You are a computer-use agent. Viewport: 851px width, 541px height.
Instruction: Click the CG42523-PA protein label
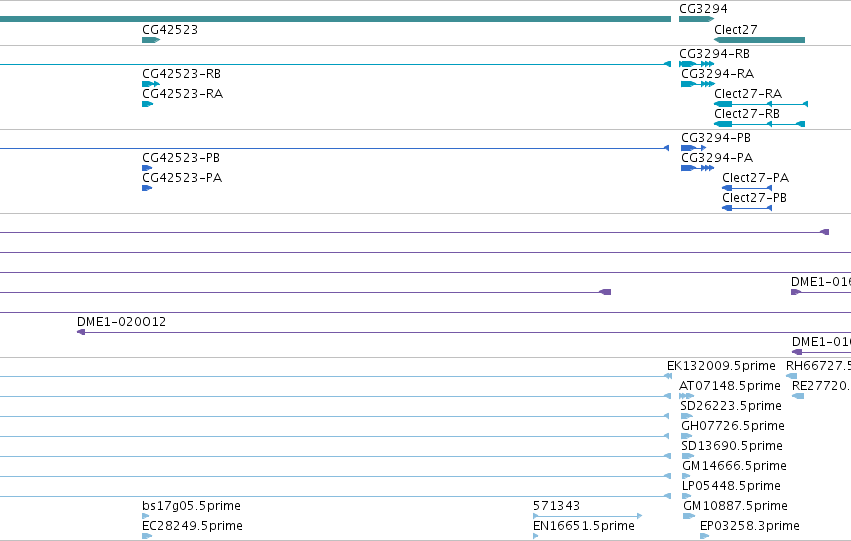click(182, 178)
